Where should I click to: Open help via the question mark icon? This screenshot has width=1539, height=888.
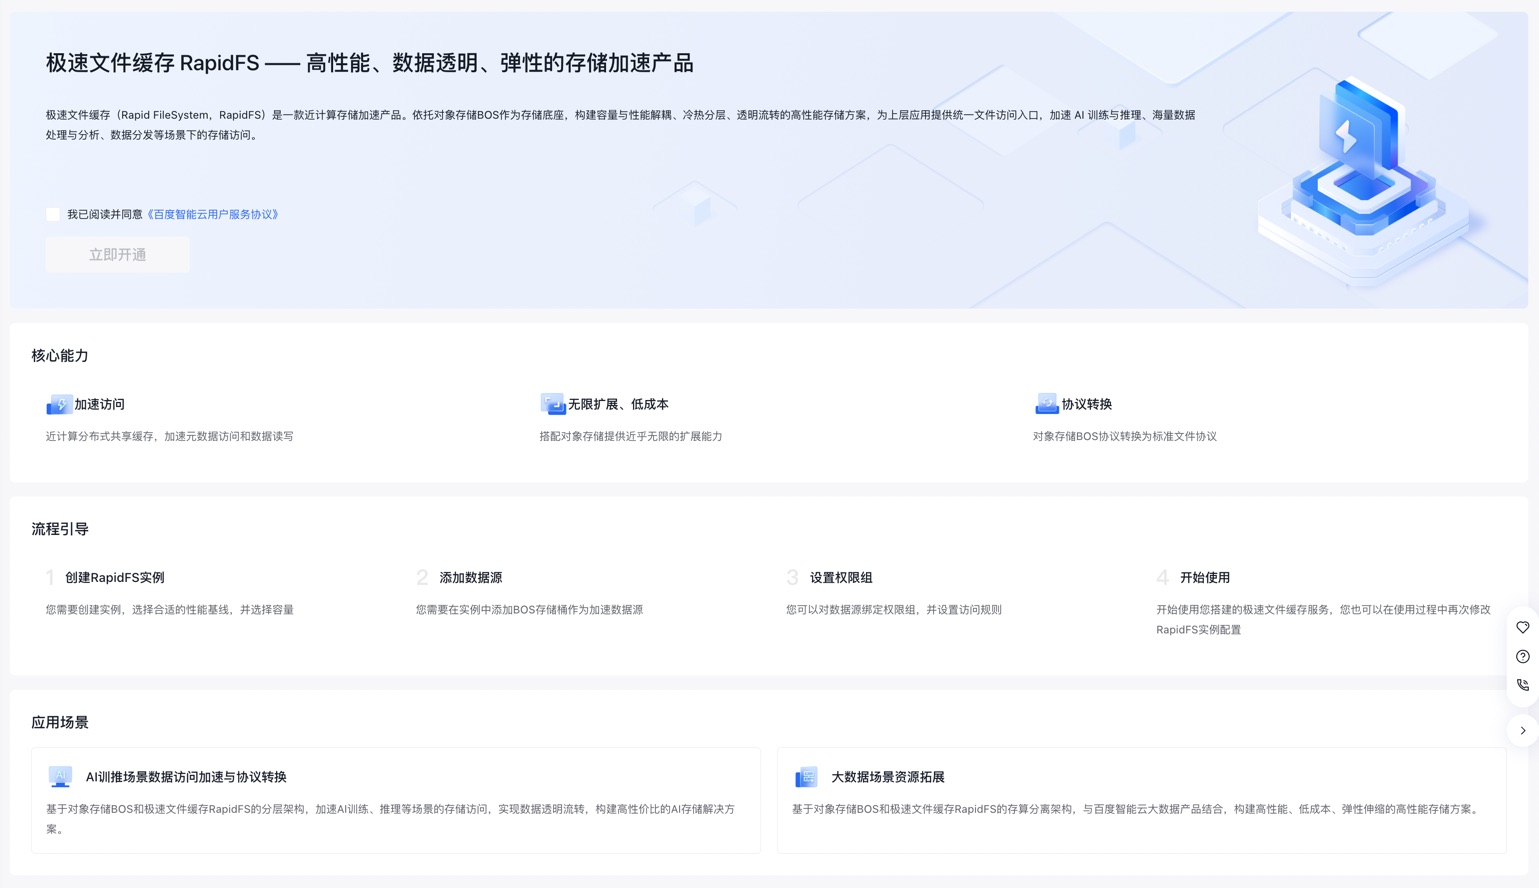(1523, 657)
